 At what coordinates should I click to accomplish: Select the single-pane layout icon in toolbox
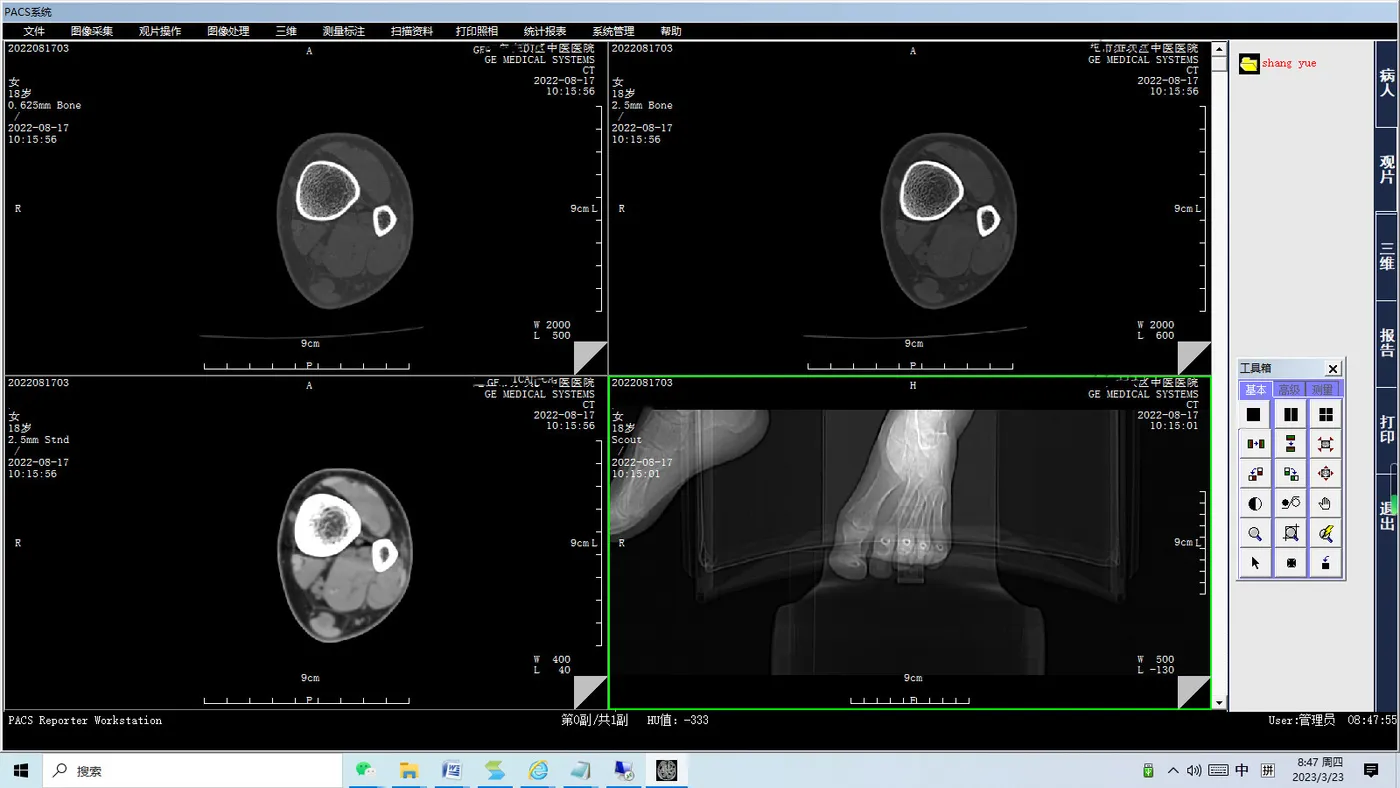pos(1254,414)
